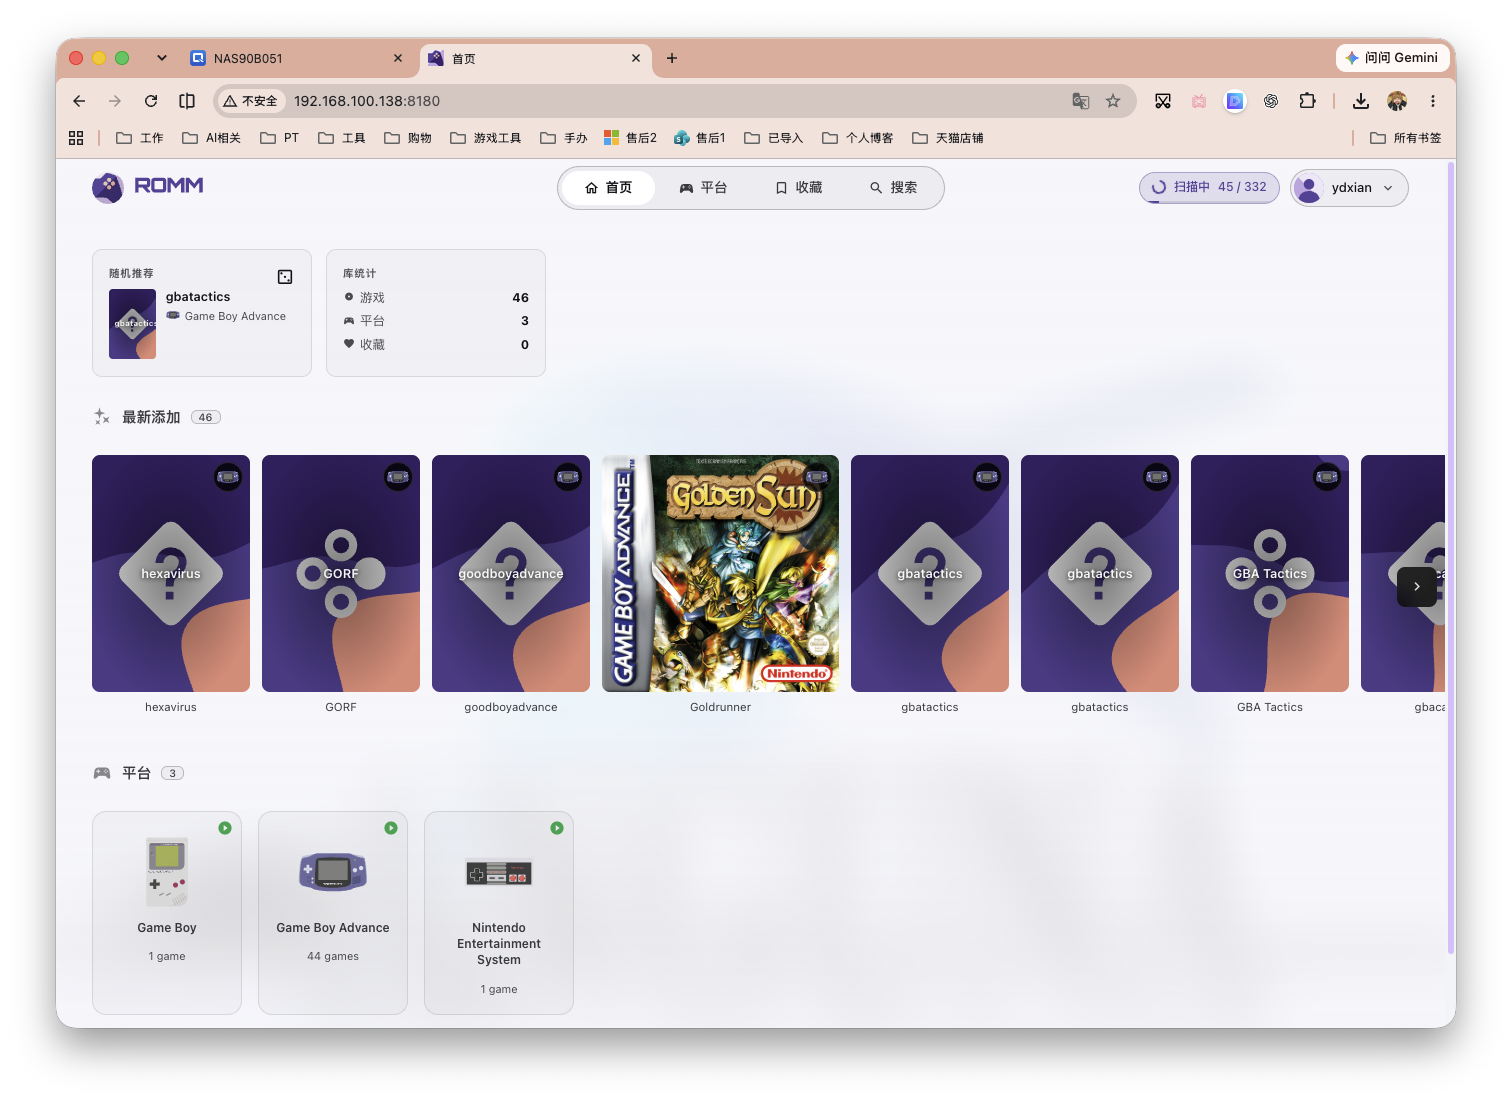This screenshot has height=1102, width=1512.
Task: Open the 天猫店铺 bookmark folder
Action: click(x=948, y=138)
